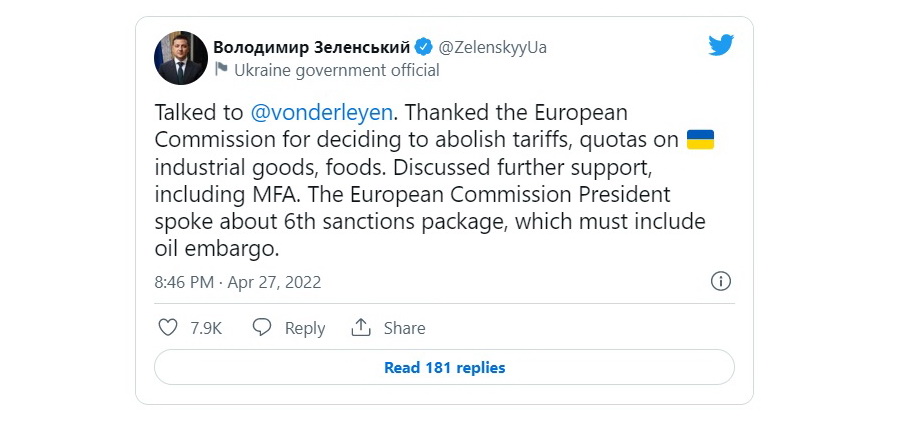Image resolution: width=897 pixels, height=425 pixels.
Task: Click the 7.9K likes count
Action: click(x=206, y=328)
